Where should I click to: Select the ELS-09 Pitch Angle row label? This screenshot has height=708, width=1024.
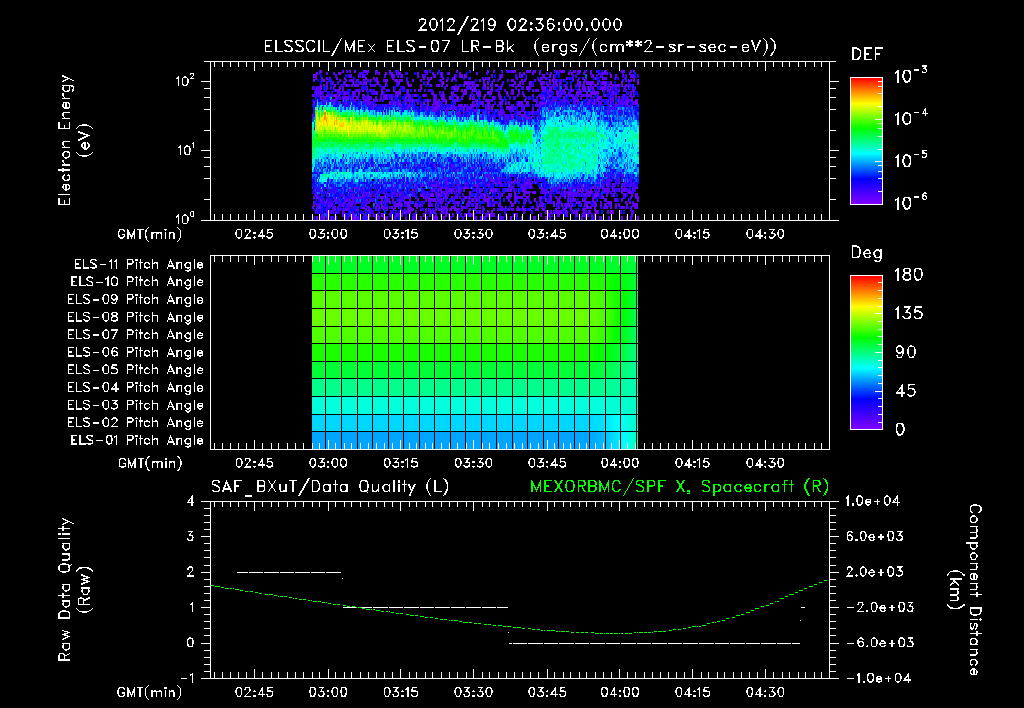tap(135, 300)
